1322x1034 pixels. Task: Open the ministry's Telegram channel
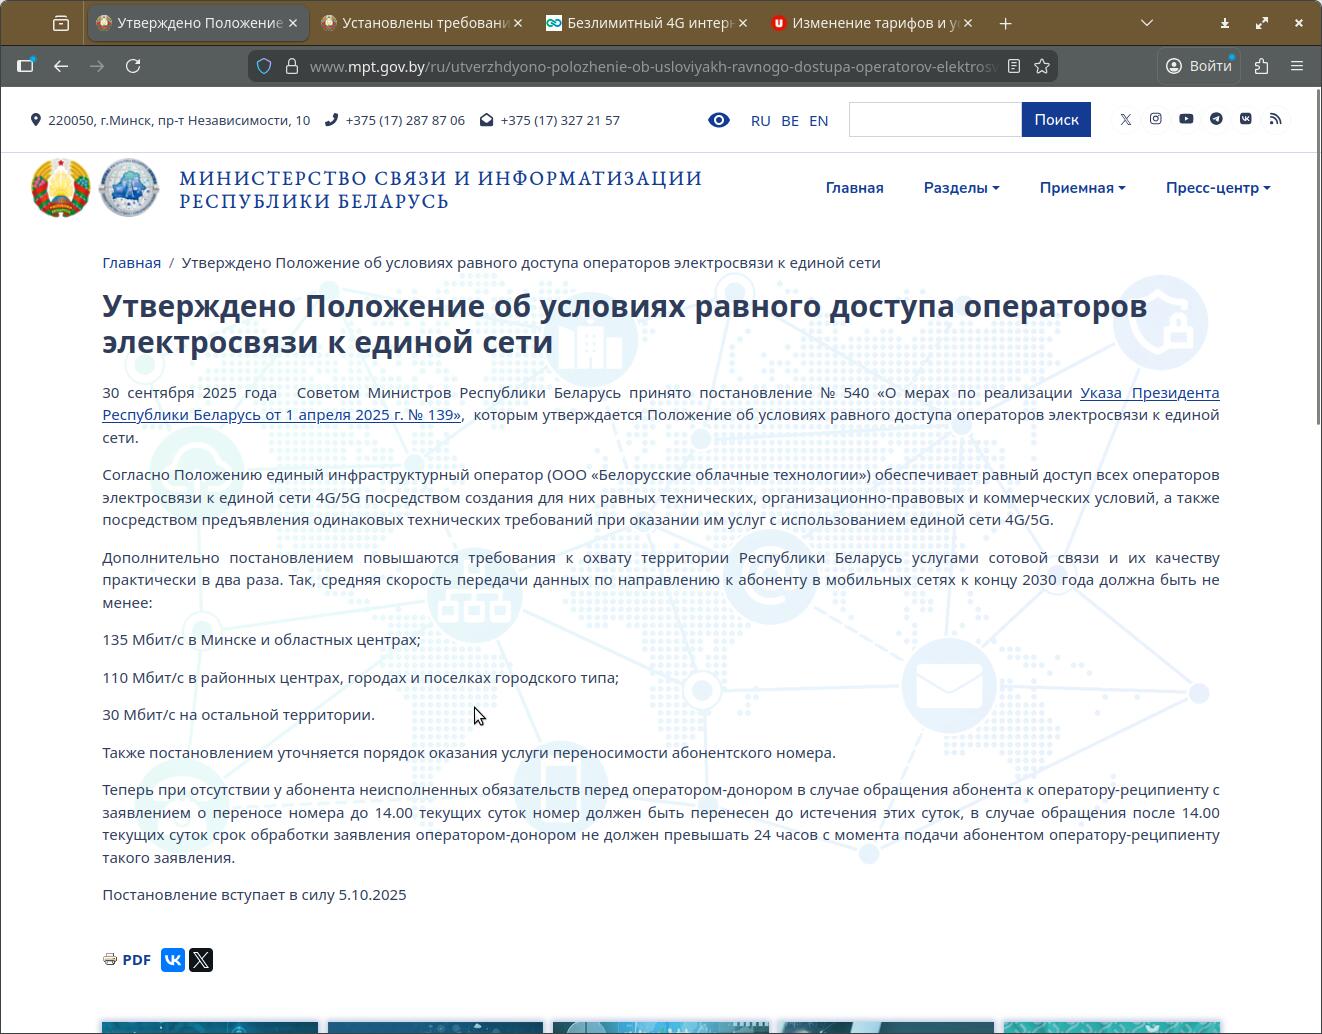coord(1216,119)
